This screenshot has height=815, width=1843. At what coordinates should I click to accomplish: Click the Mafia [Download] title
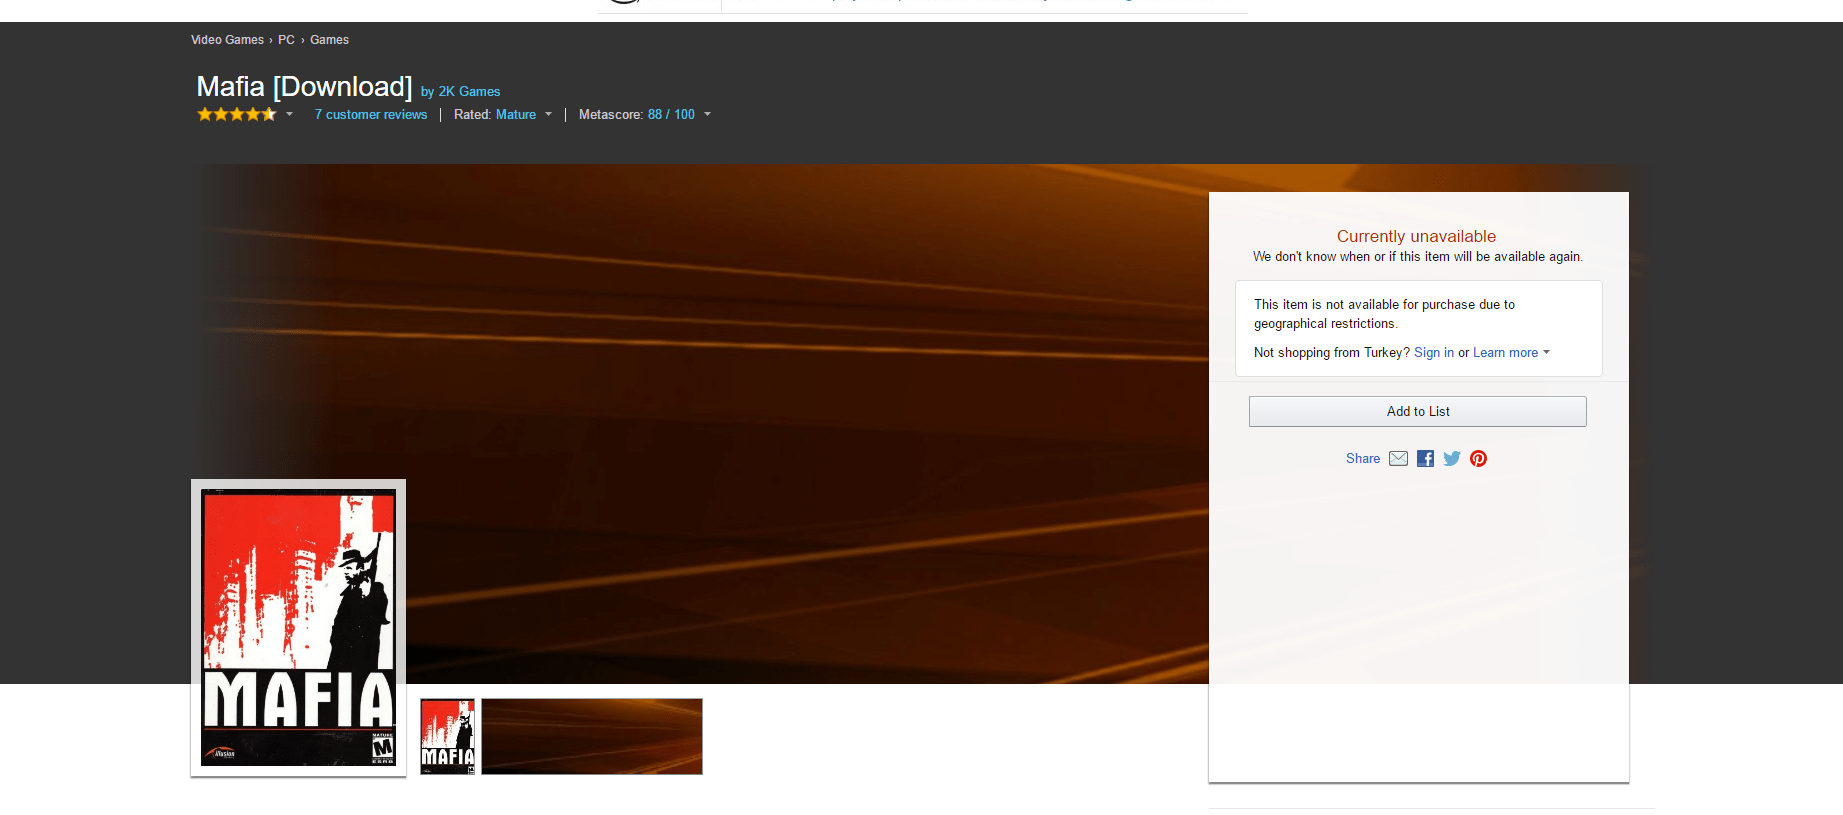coord(304,87)
